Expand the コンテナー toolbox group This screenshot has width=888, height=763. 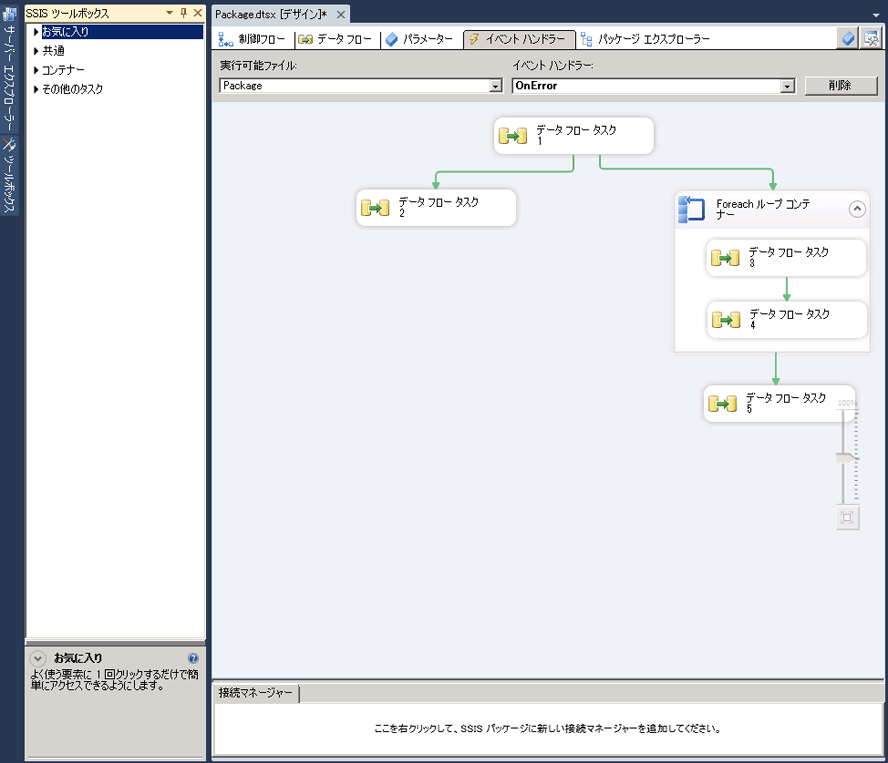tap(36, 70)
